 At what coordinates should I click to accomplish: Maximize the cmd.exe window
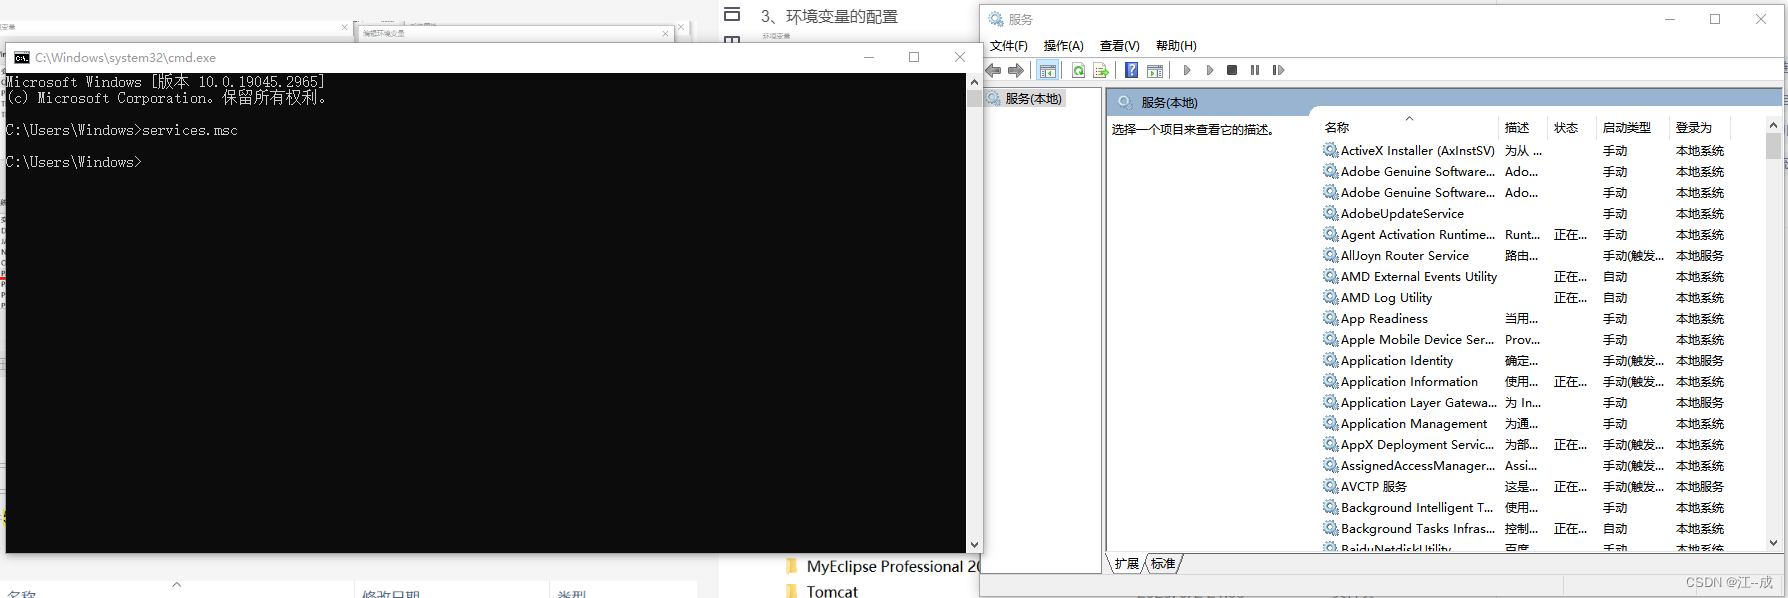point(913,57)
